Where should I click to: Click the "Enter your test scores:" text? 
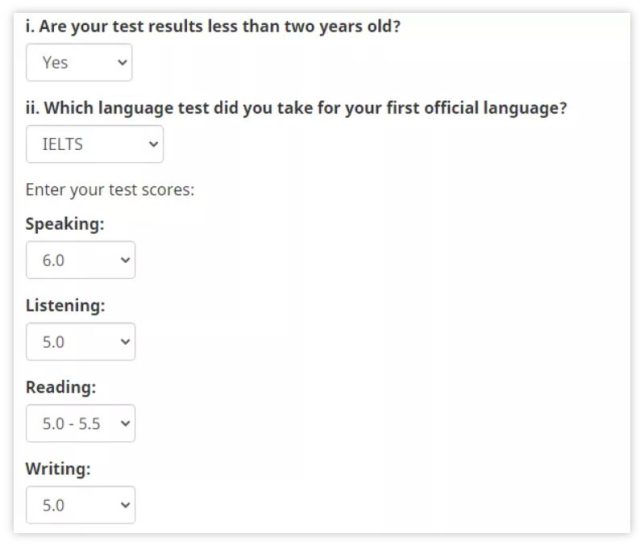[110, 188]
